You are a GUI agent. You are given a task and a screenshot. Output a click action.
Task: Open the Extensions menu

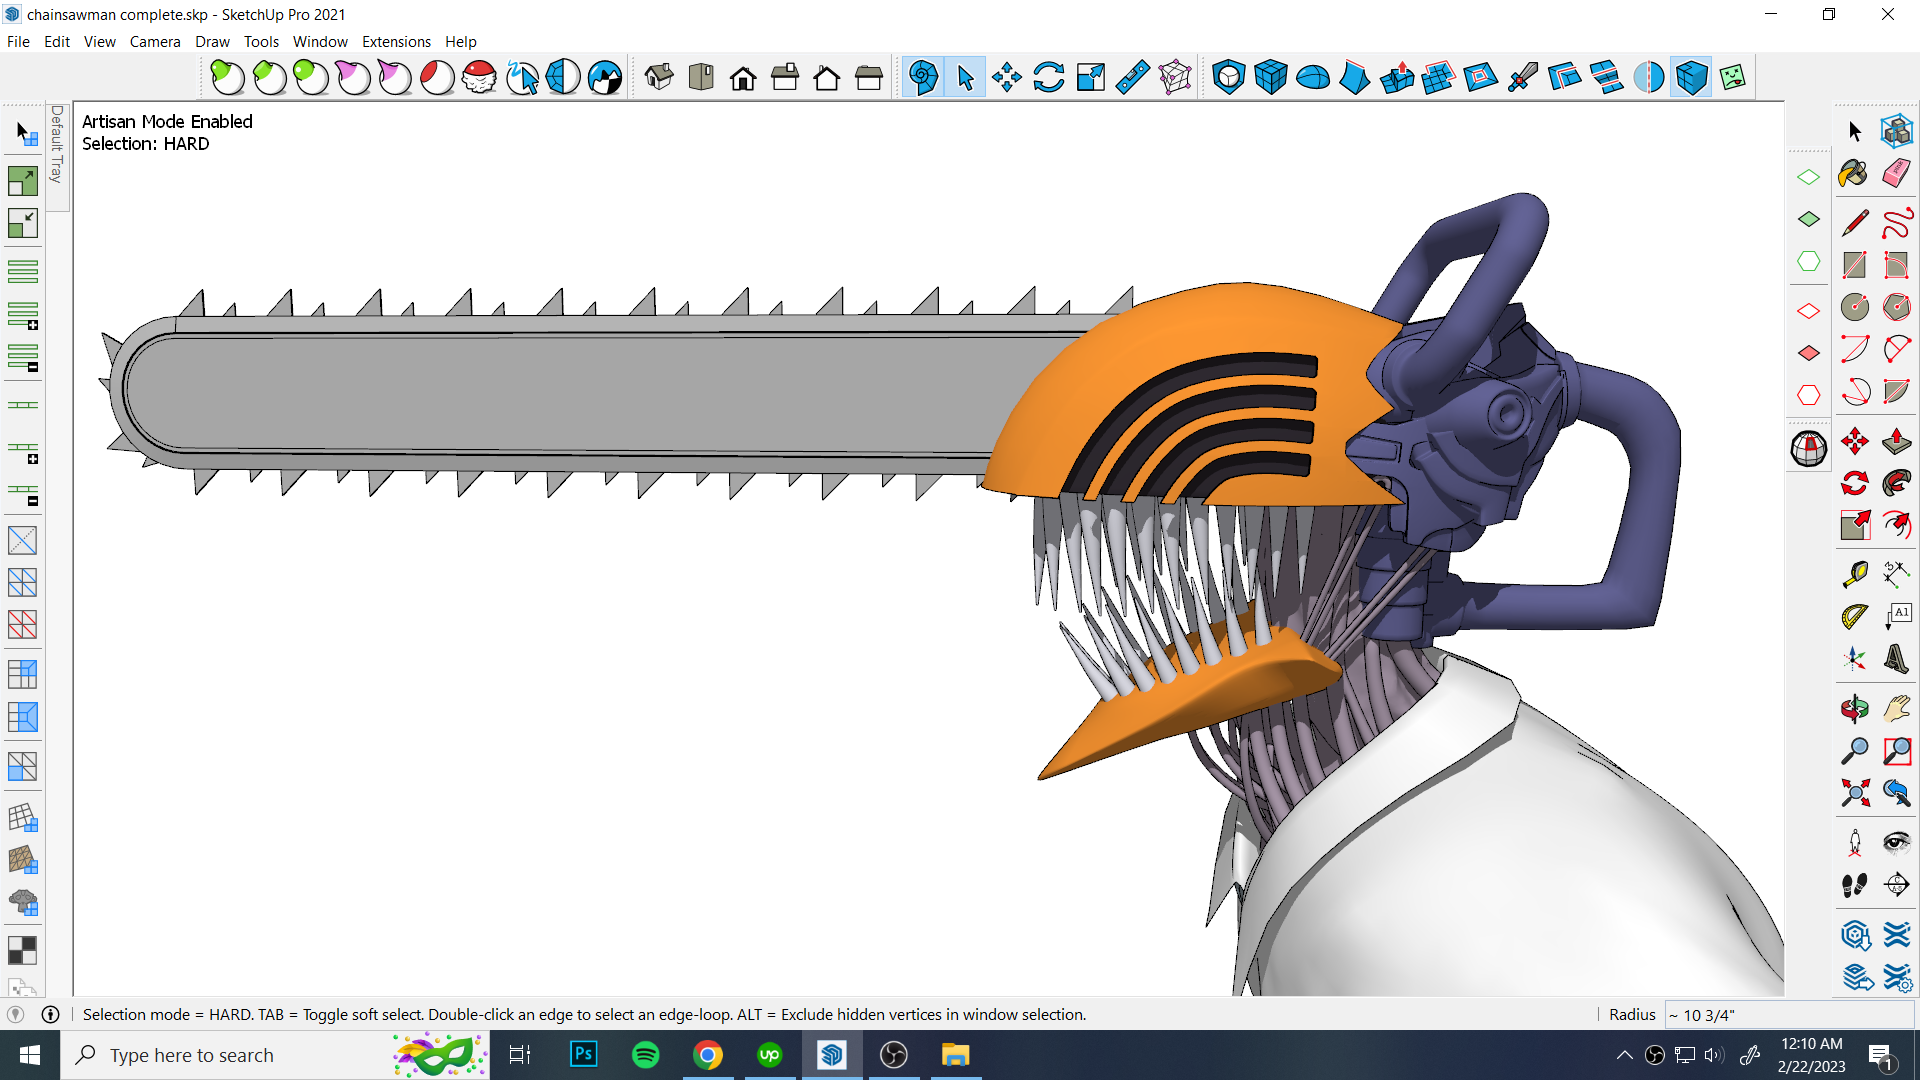[396, 42]
